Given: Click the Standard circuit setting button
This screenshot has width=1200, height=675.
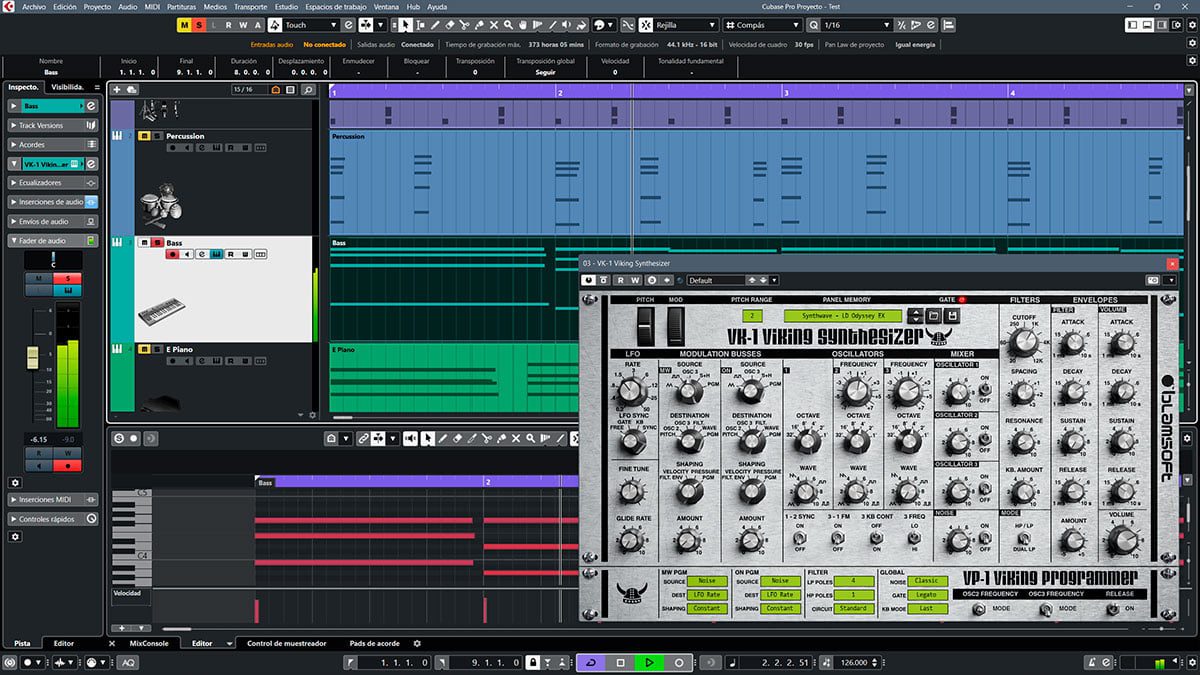Looking at the screenshot, I should 854,608.
